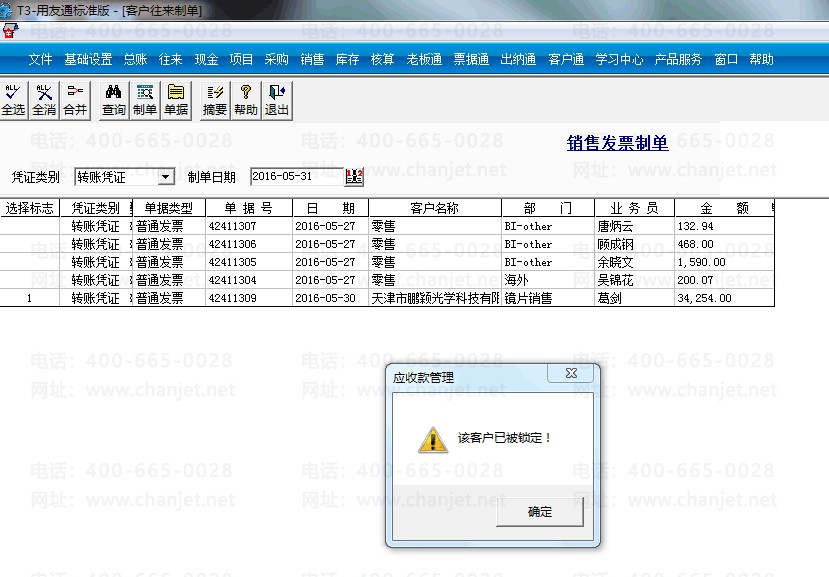Click the 客户名称 column header
Viewport: 829px width, 577px height.
coord(435,208)
